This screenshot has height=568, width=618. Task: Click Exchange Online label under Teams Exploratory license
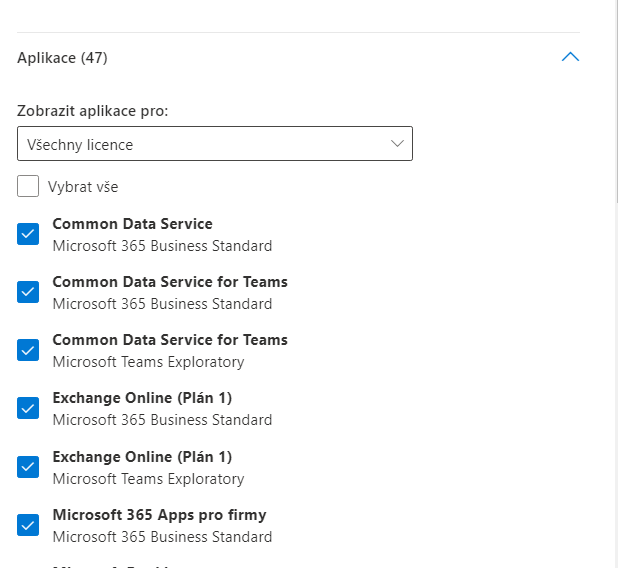142,457
